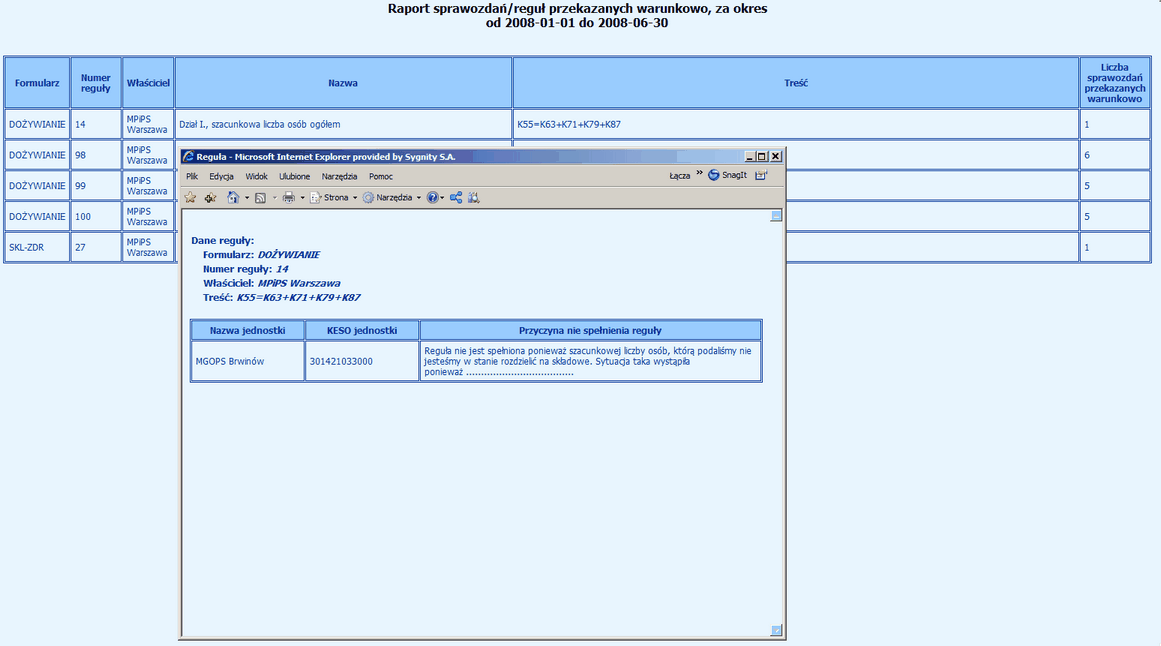1161x646 pixels.
Task: Print the page with printer icon
Action: 288,198
